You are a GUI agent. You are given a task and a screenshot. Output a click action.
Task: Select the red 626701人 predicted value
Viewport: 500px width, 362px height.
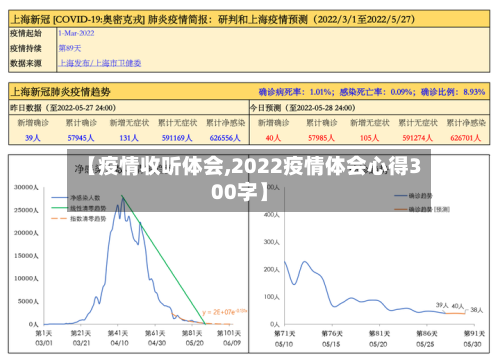coord(466,138)
